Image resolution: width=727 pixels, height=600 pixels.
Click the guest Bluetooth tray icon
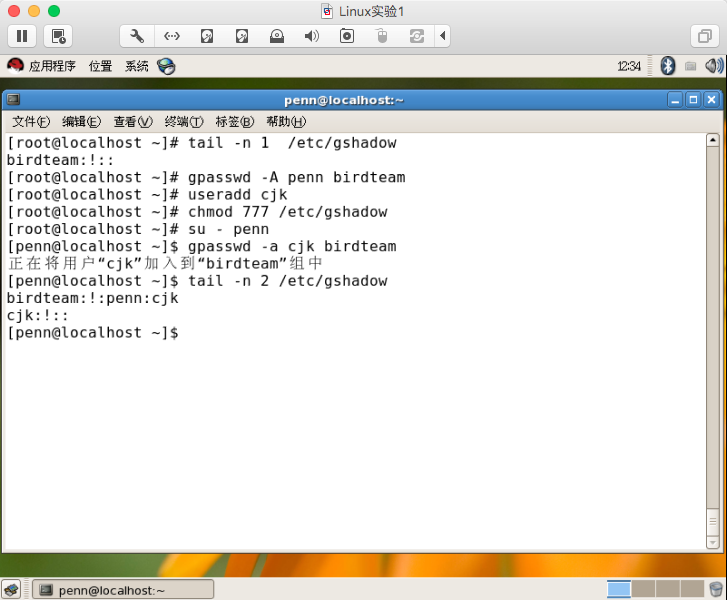(667, 66)
